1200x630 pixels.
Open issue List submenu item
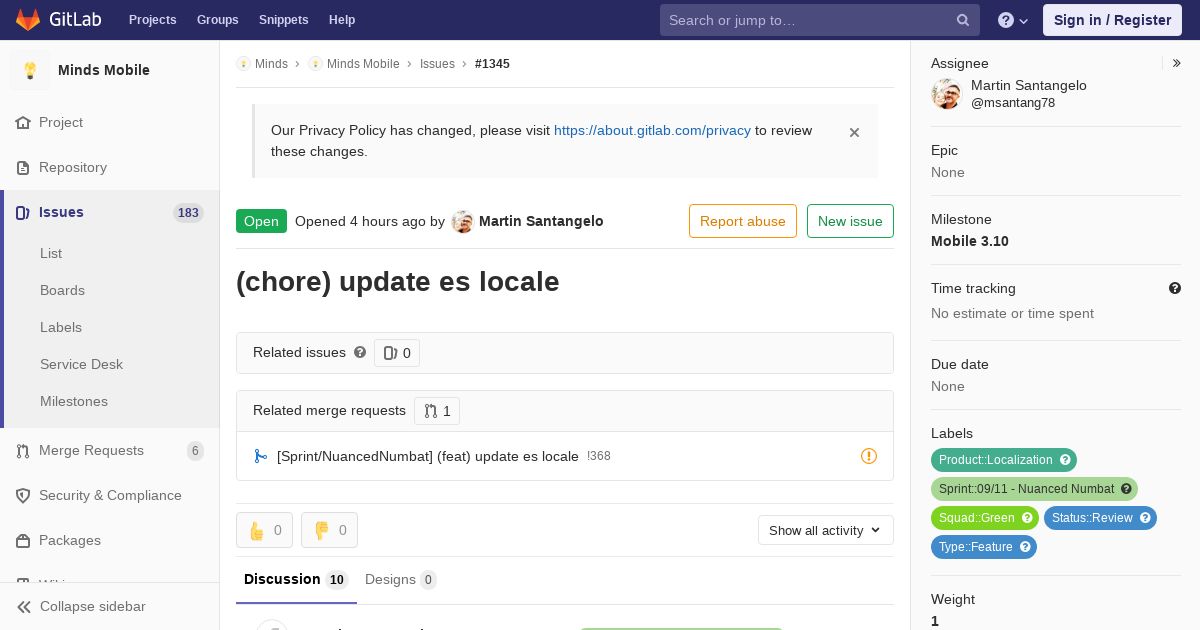pyautogui.click(x=51, y=253)
